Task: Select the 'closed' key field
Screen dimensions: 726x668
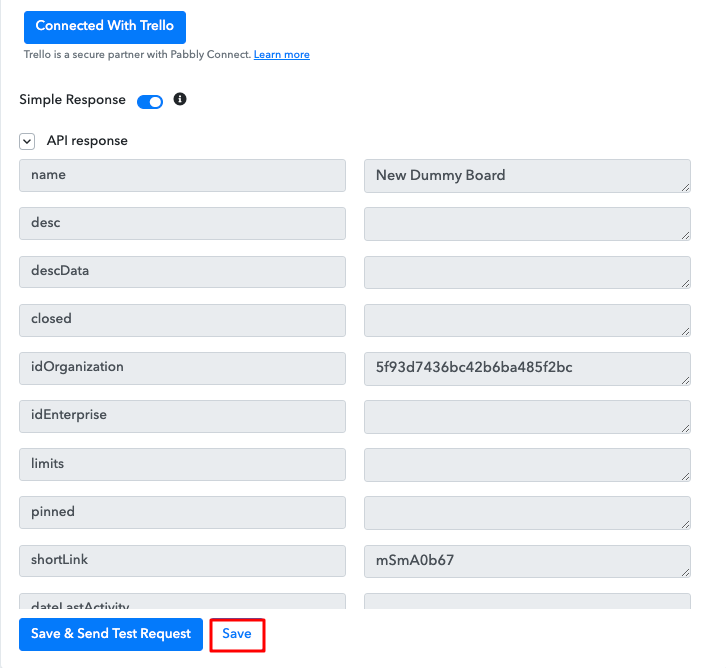Action: point(182,320)
